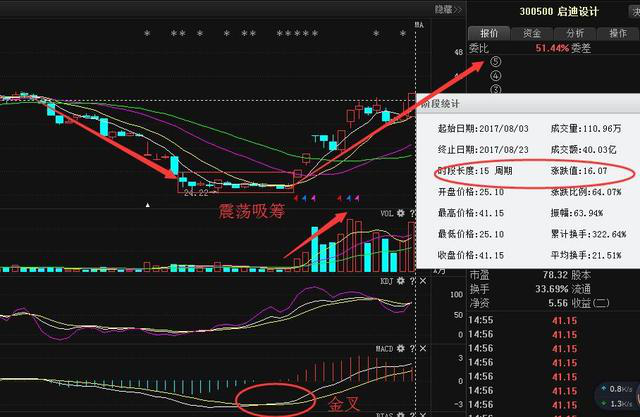Open KDJ indicator settings gear
Screen dimensions: 640x417
(399, 282)
